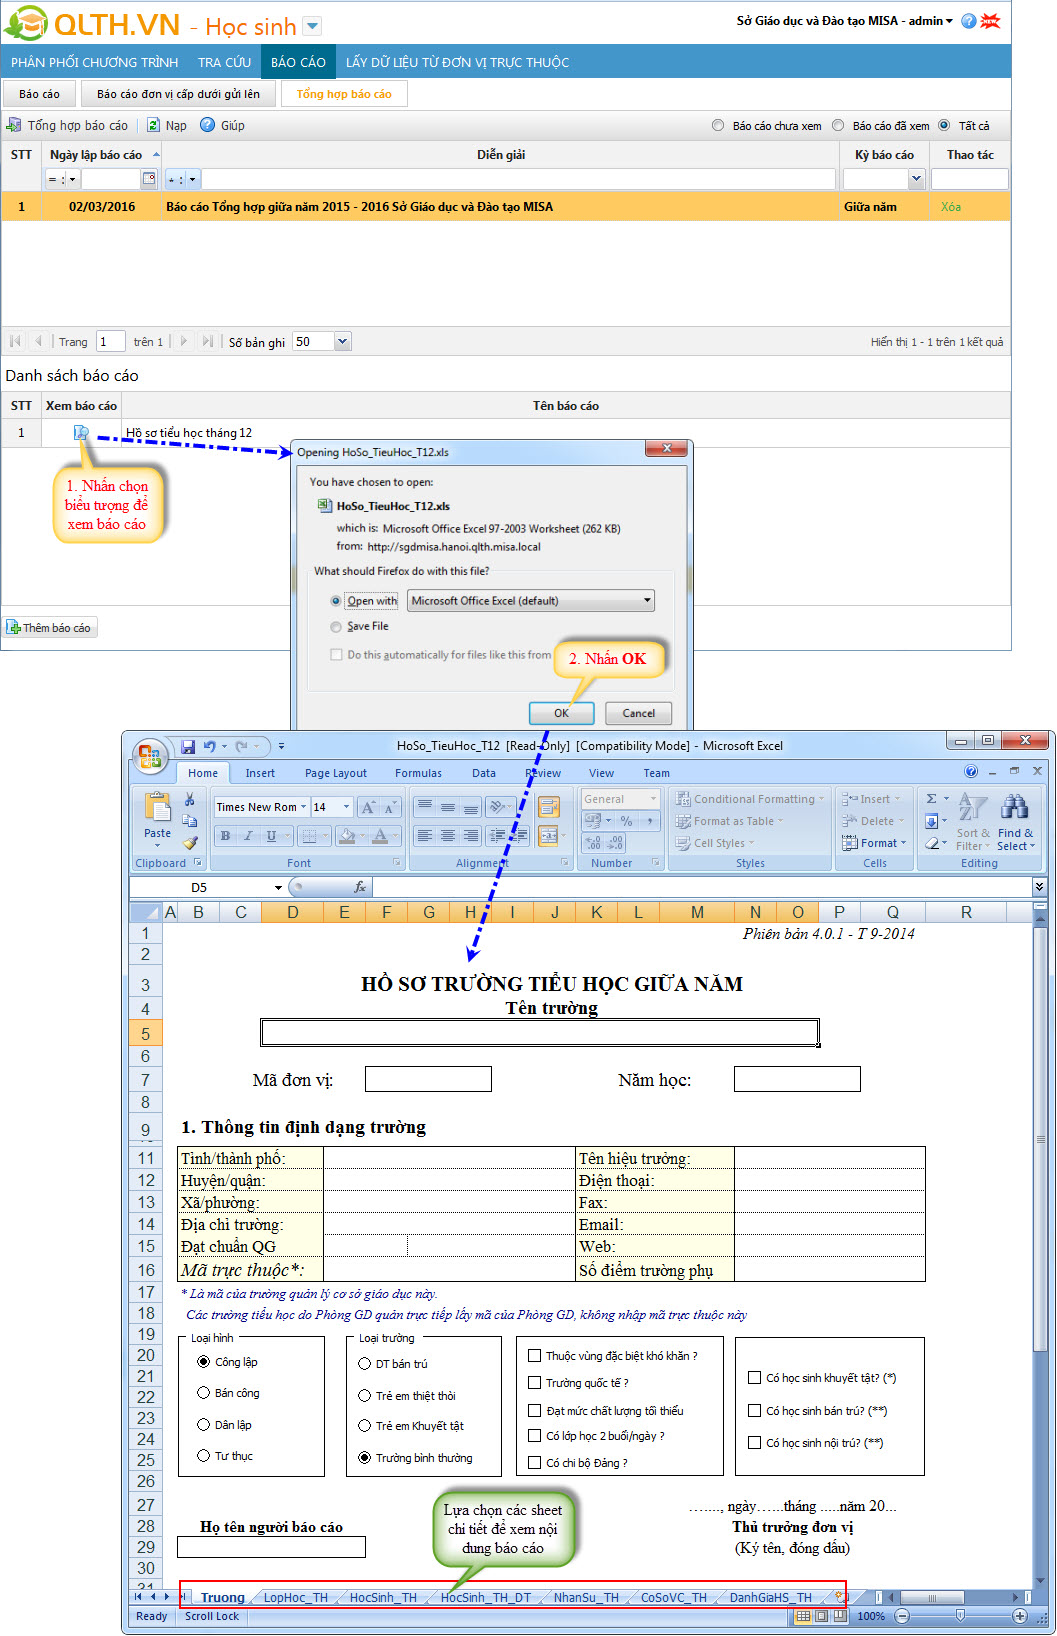The height and width of the screenshot is (1636, 1057).
Task: Select the Báo cáo chưa xem radio
Action: point(718,126)
